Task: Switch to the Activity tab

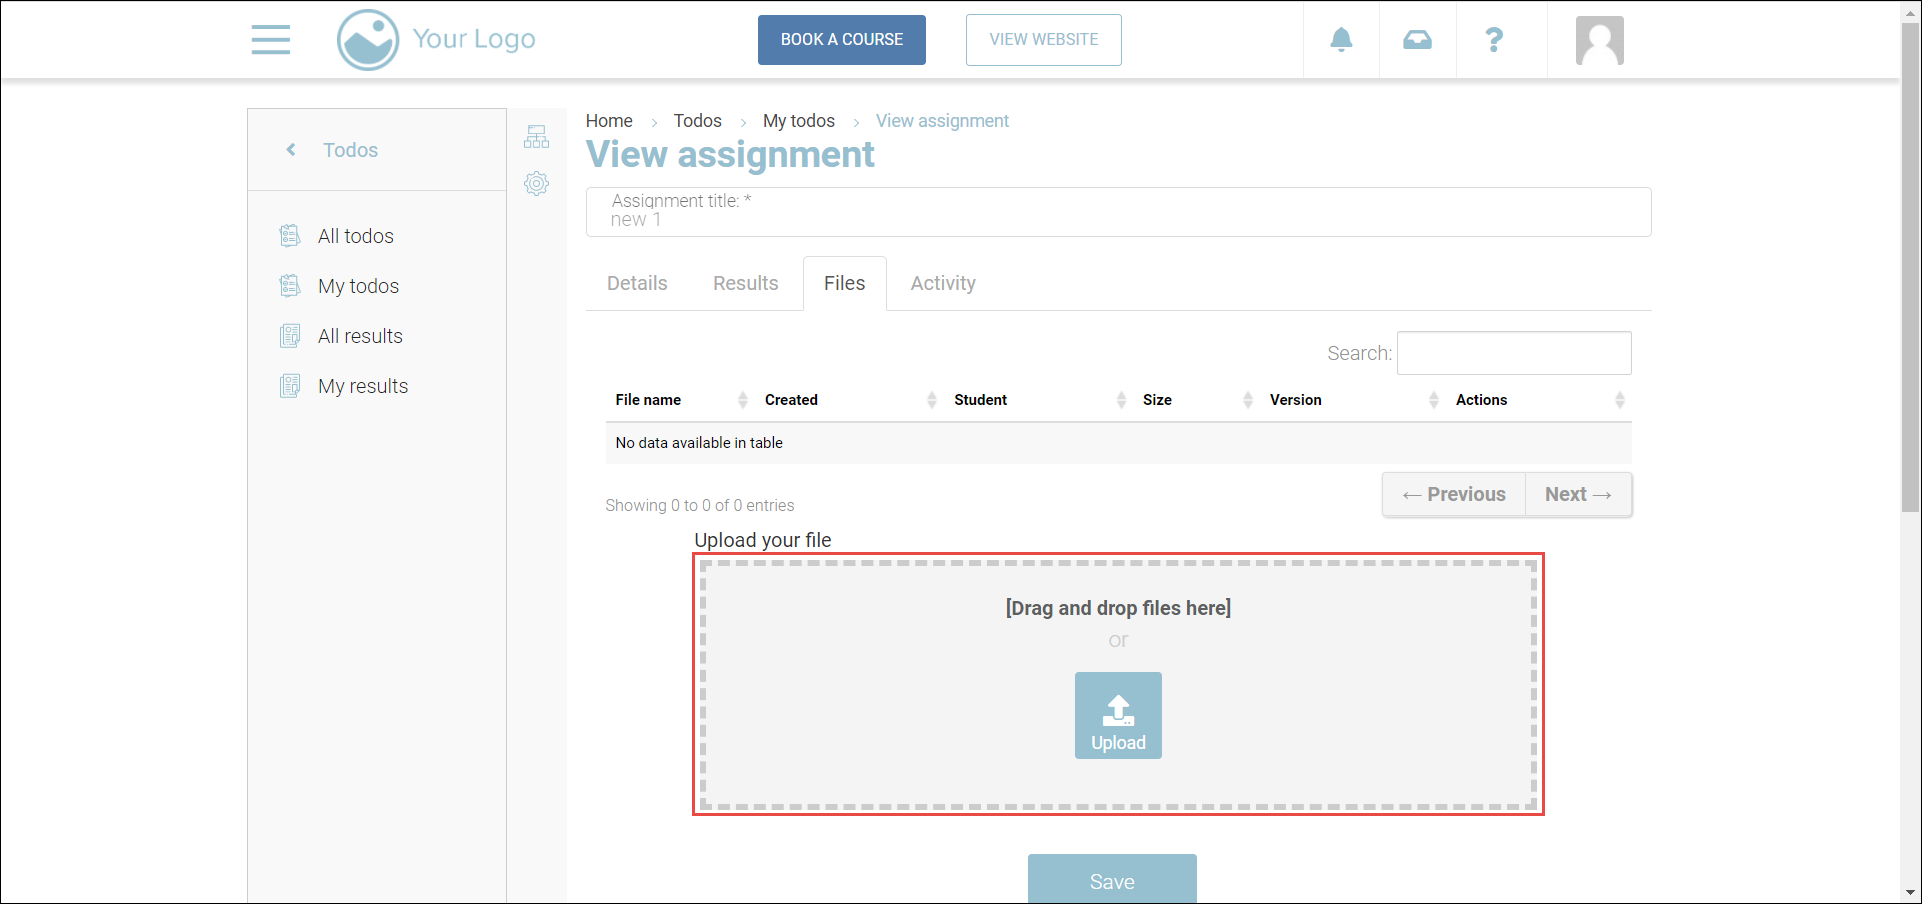Action: pos(942,283)
